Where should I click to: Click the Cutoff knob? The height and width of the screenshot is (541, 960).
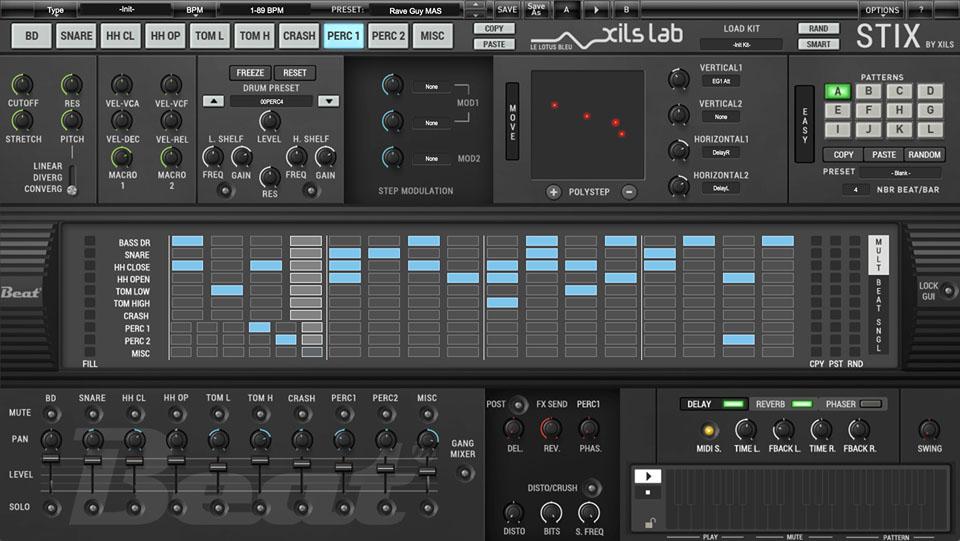click(22, 86)
